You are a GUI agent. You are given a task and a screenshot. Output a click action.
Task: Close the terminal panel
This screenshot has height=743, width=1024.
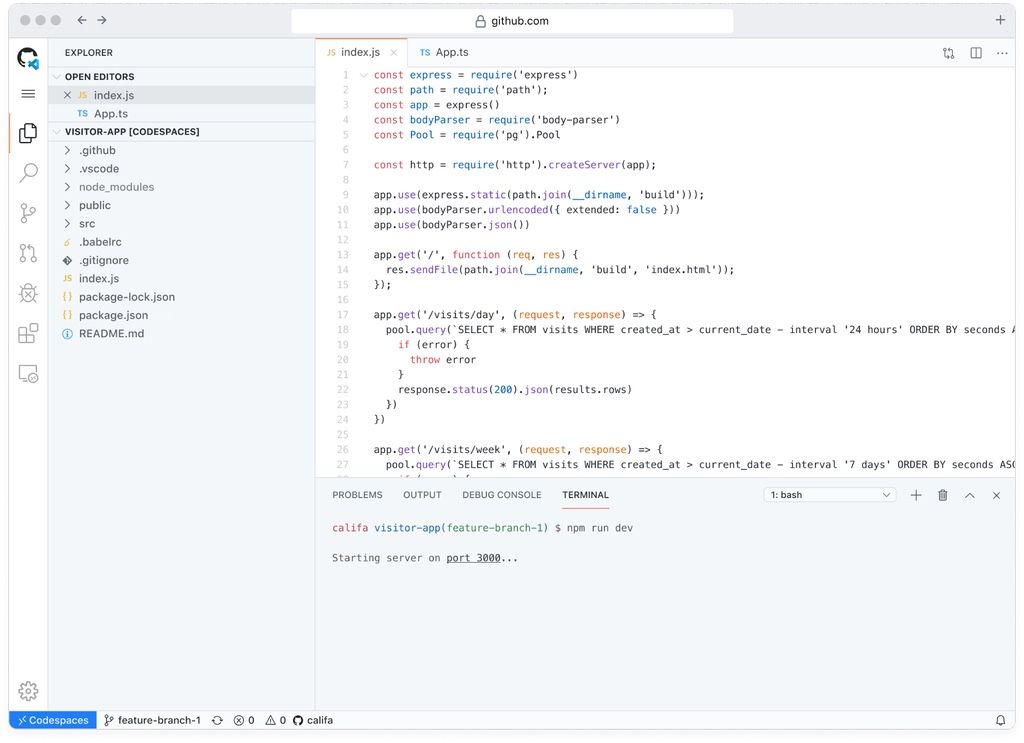(997, 496)
